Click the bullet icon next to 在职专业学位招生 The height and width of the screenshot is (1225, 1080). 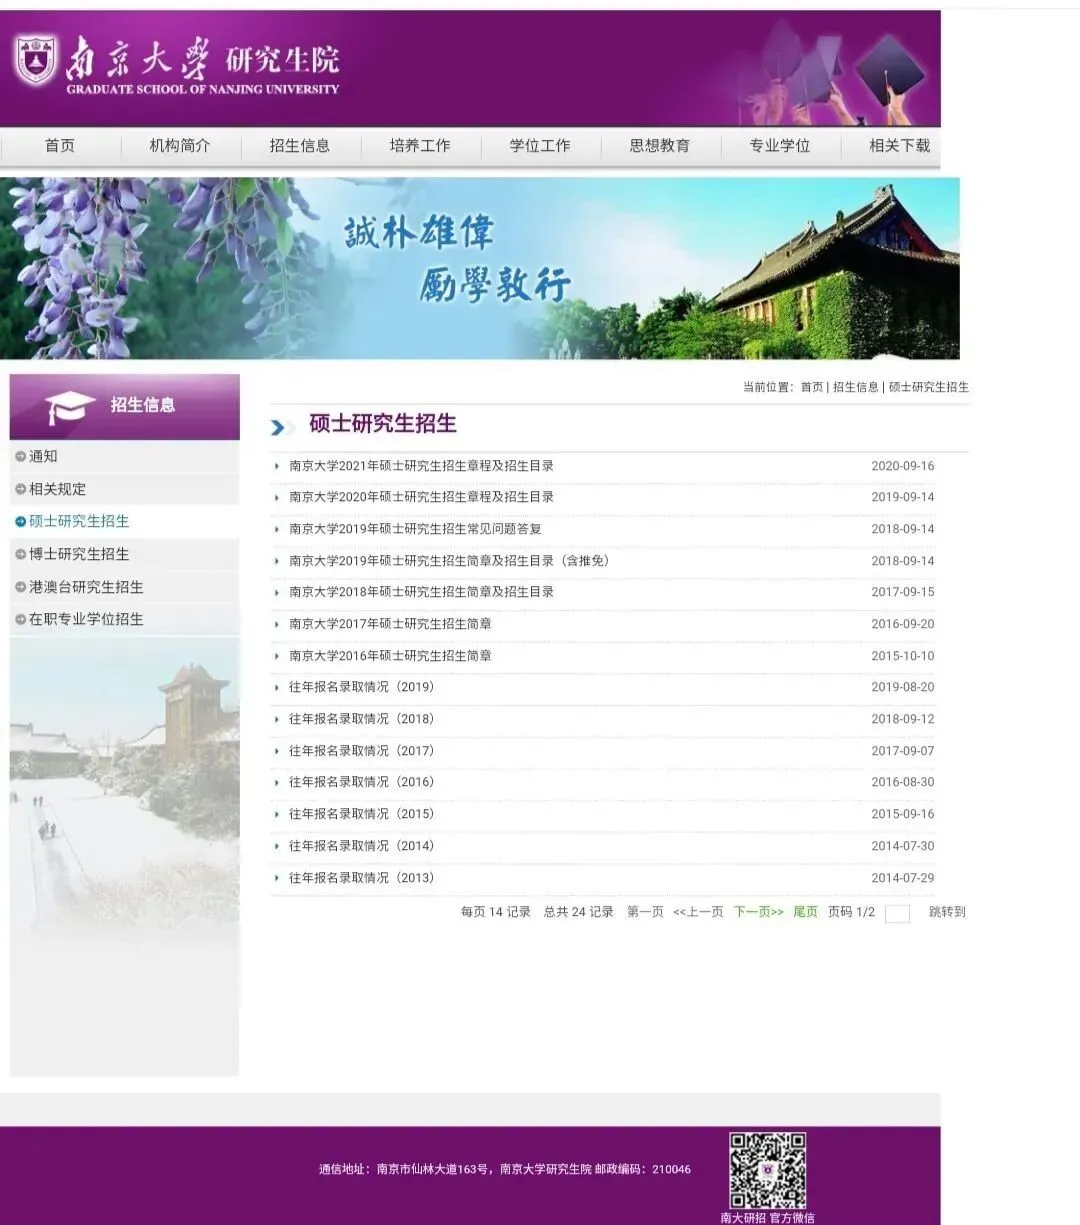(x=20, y=619)
